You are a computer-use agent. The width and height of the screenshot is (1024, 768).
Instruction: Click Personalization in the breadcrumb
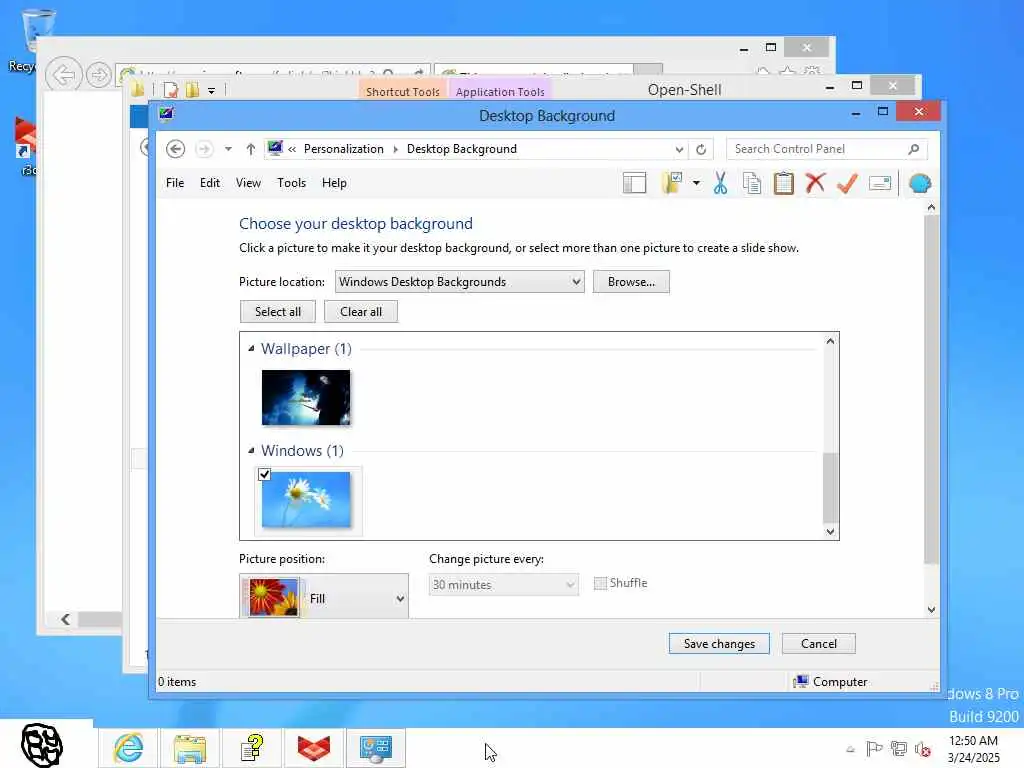[344, 149]
